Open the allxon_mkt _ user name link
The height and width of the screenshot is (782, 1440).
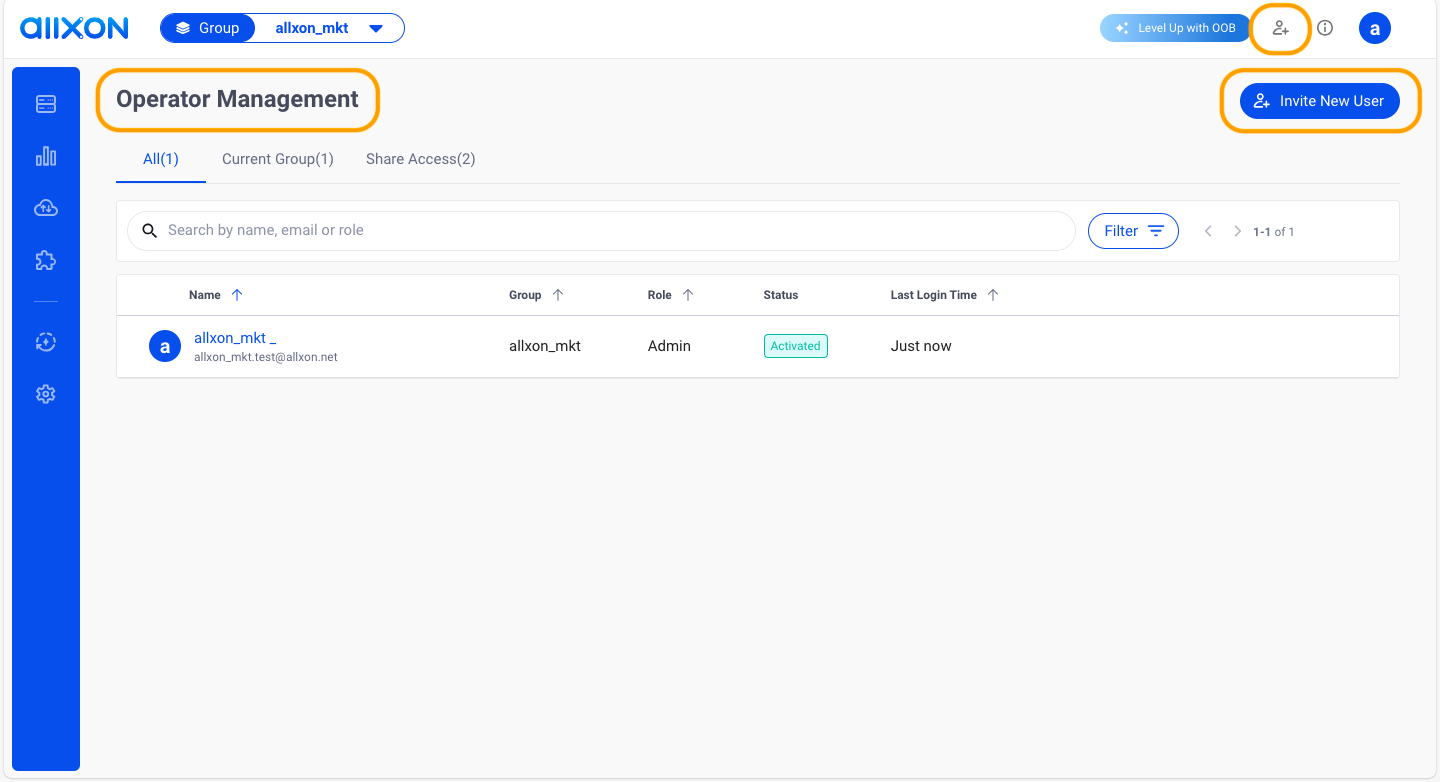(235, 338)
